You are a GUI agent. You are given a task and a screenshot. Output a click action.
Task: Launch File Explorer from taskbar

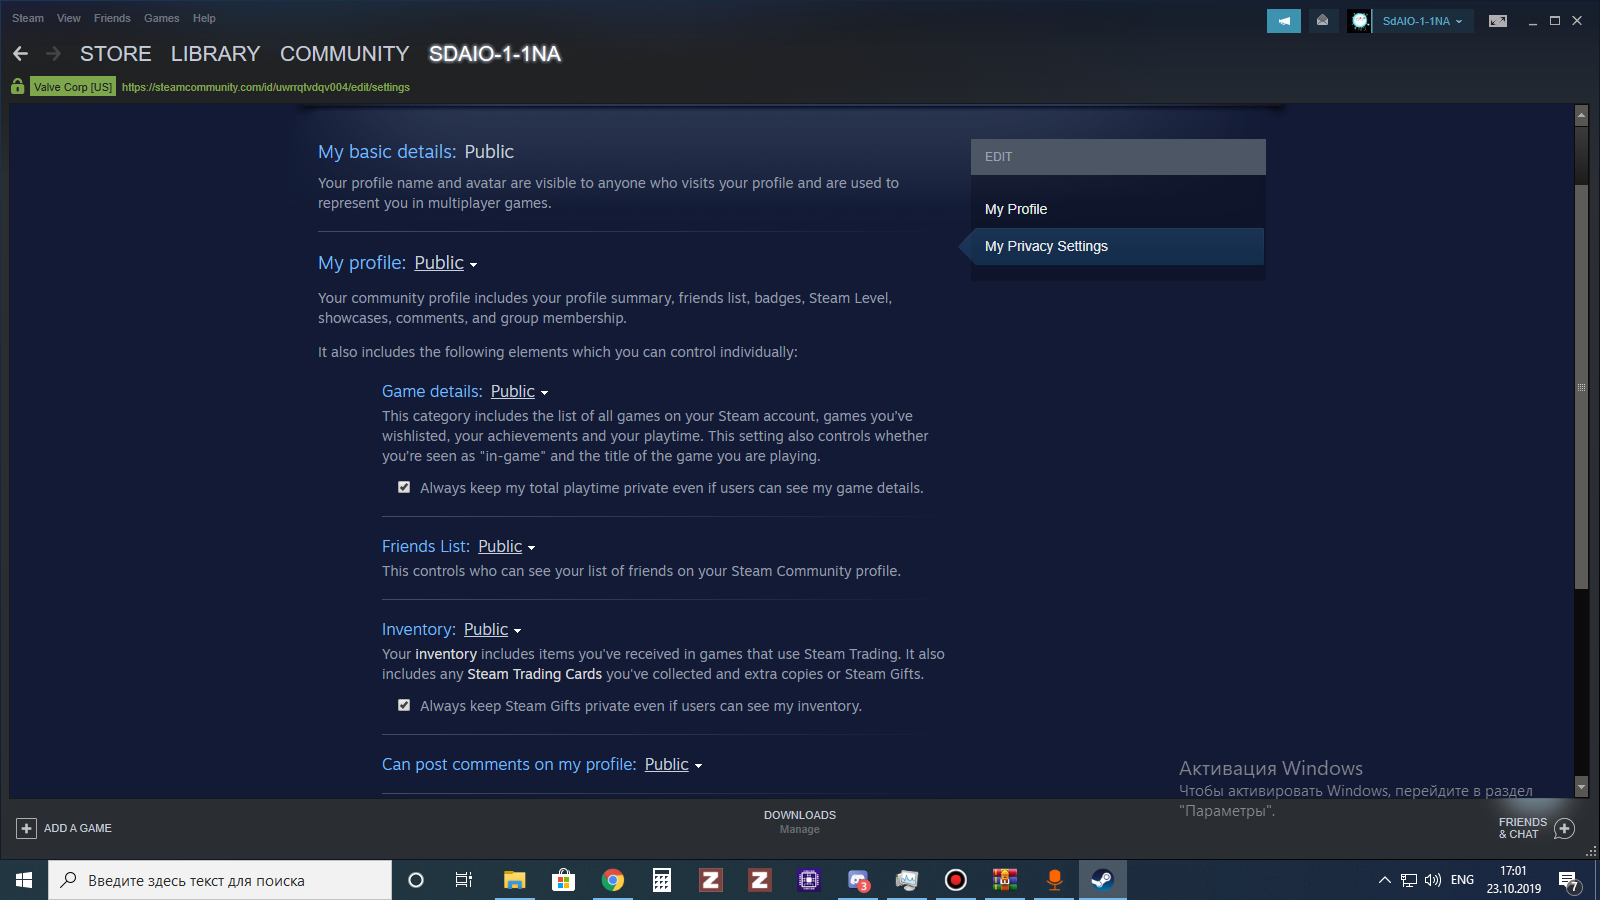pos(514,880)
